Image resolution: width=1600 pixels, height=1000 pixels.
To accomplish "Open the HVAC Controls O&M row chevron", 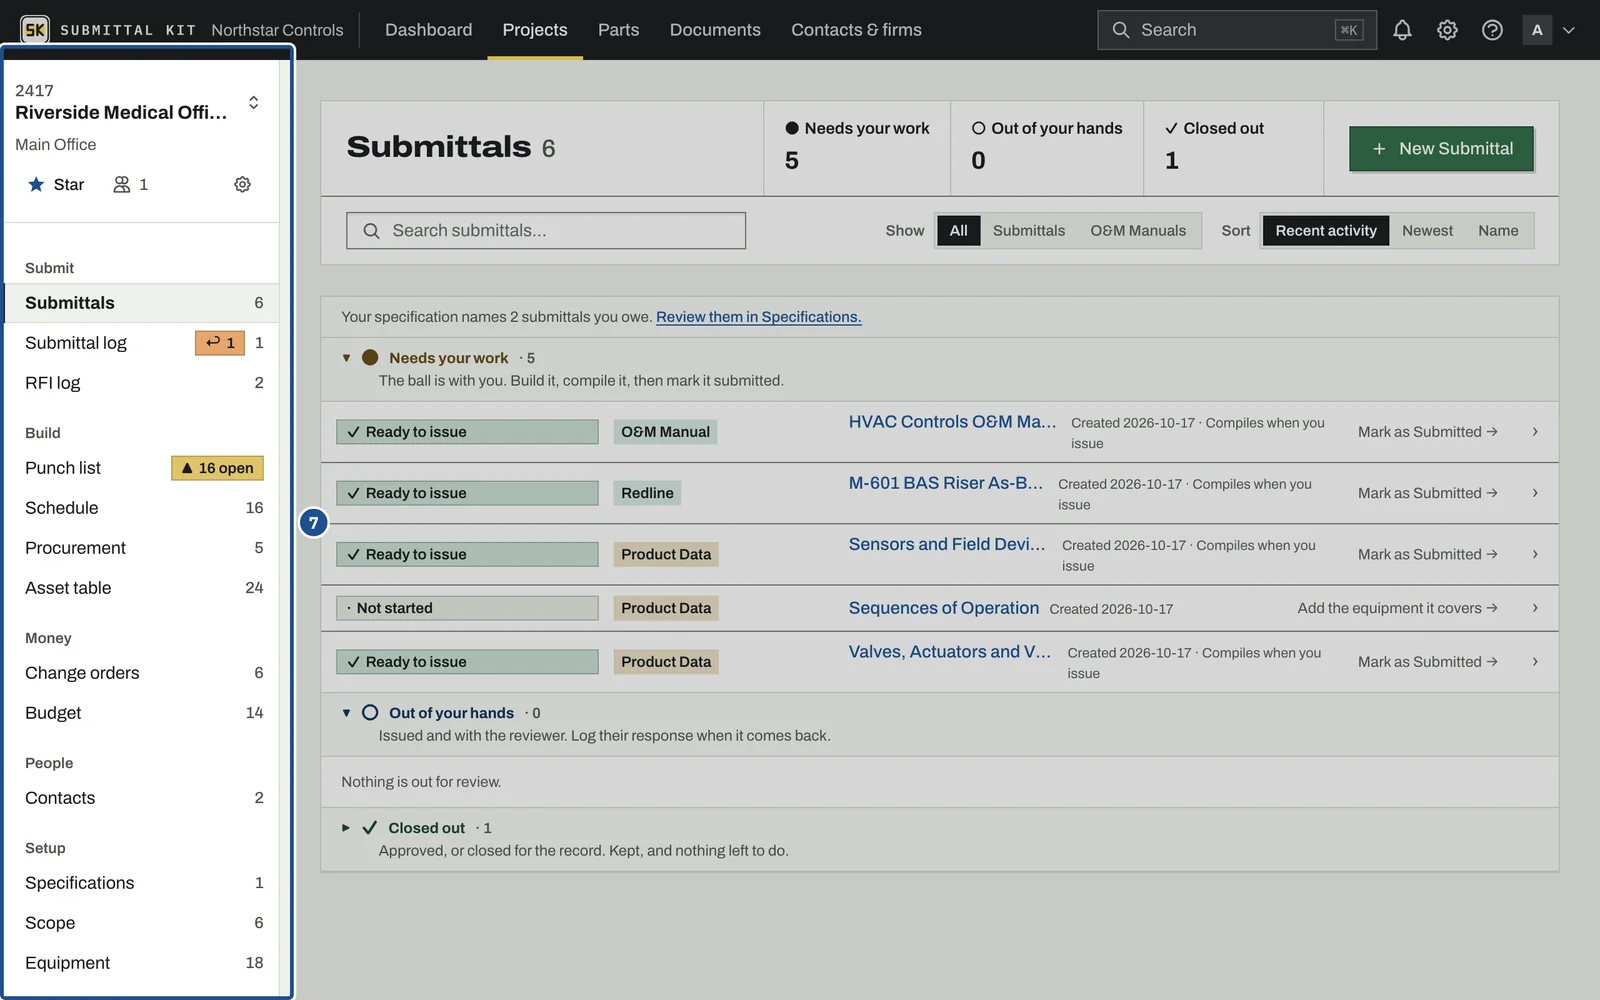I will click(1535, 432).
